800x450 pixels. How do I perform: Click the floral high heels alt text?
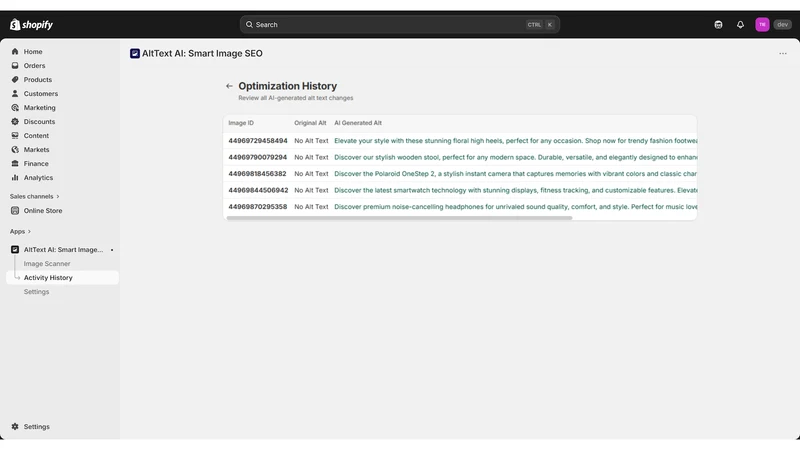pos(515,141)
